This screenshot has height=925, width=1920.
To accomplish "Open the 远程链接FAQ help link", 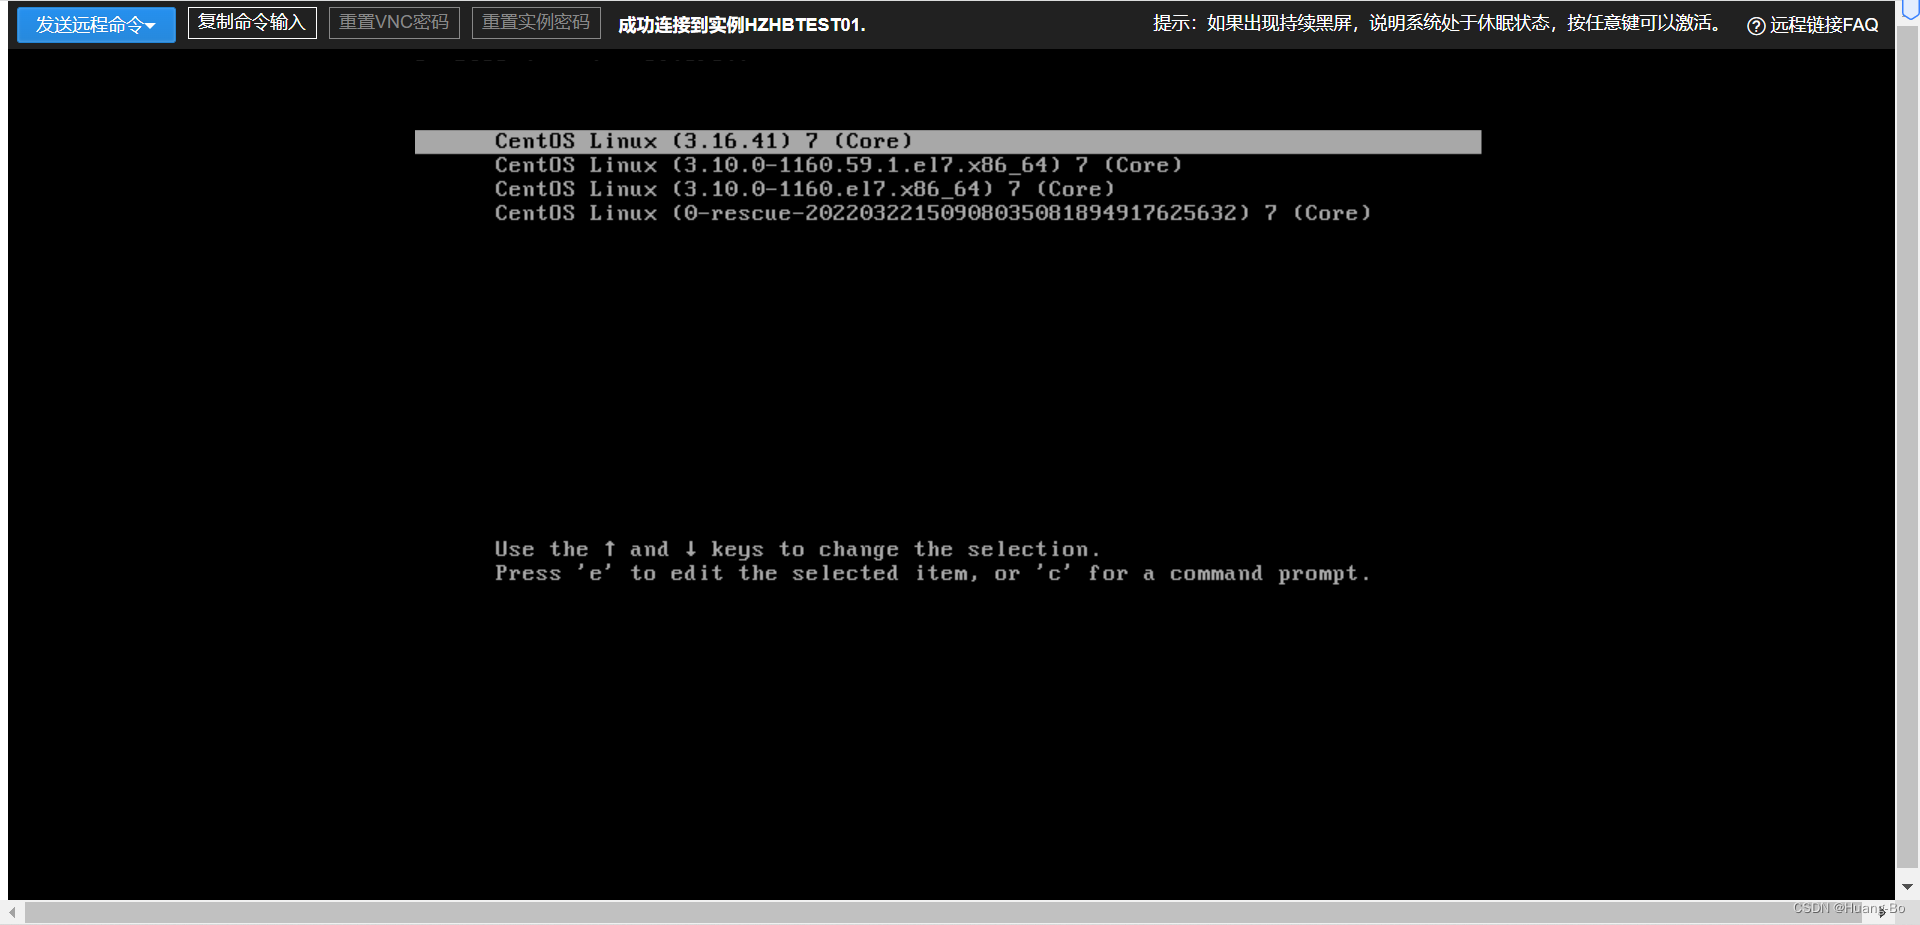I will pyautogui.click(x=1824, y=25).
